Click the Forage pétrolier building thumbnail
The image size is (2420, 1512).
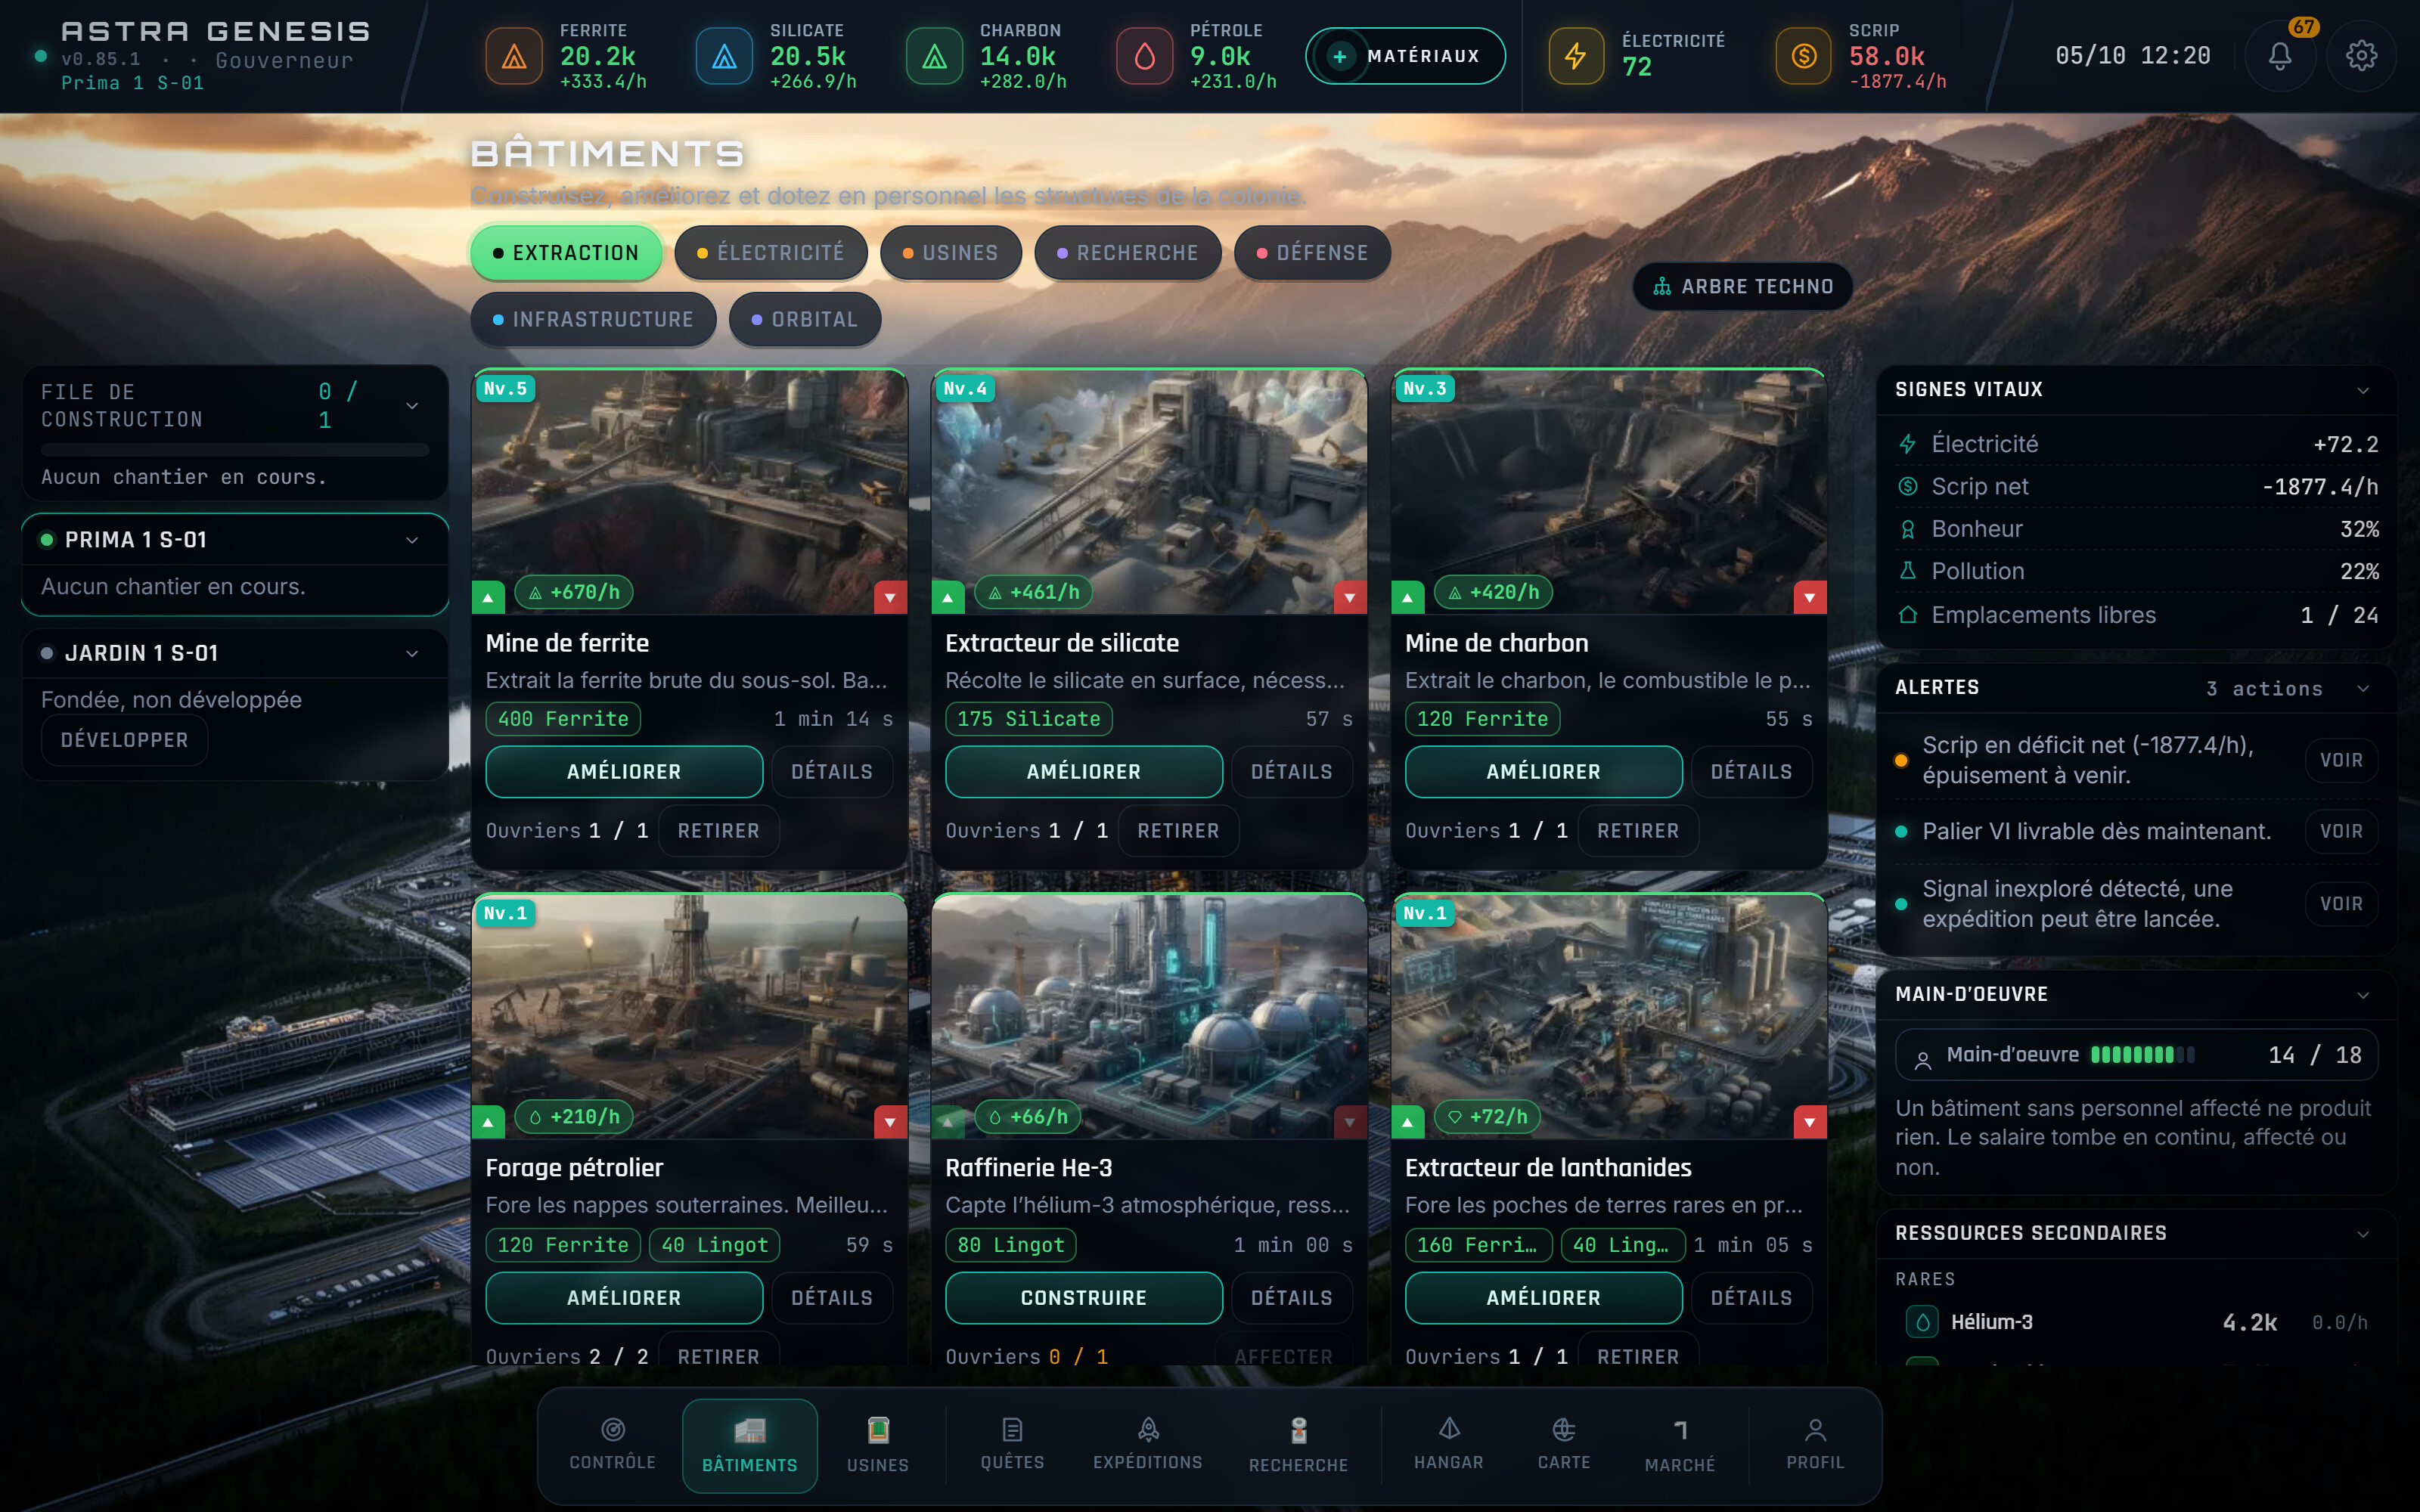coord(689,1017)
